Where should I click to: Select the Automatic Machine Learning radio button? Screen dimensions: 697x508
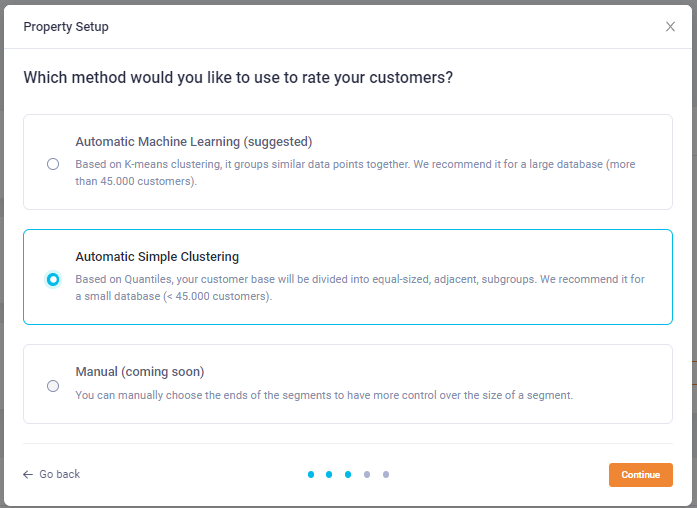tap(53, 164)
